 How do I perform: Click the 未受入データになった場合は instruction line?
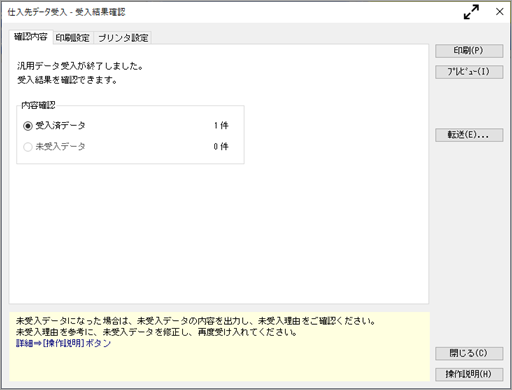pyautogui.click(x=196, y=321)
